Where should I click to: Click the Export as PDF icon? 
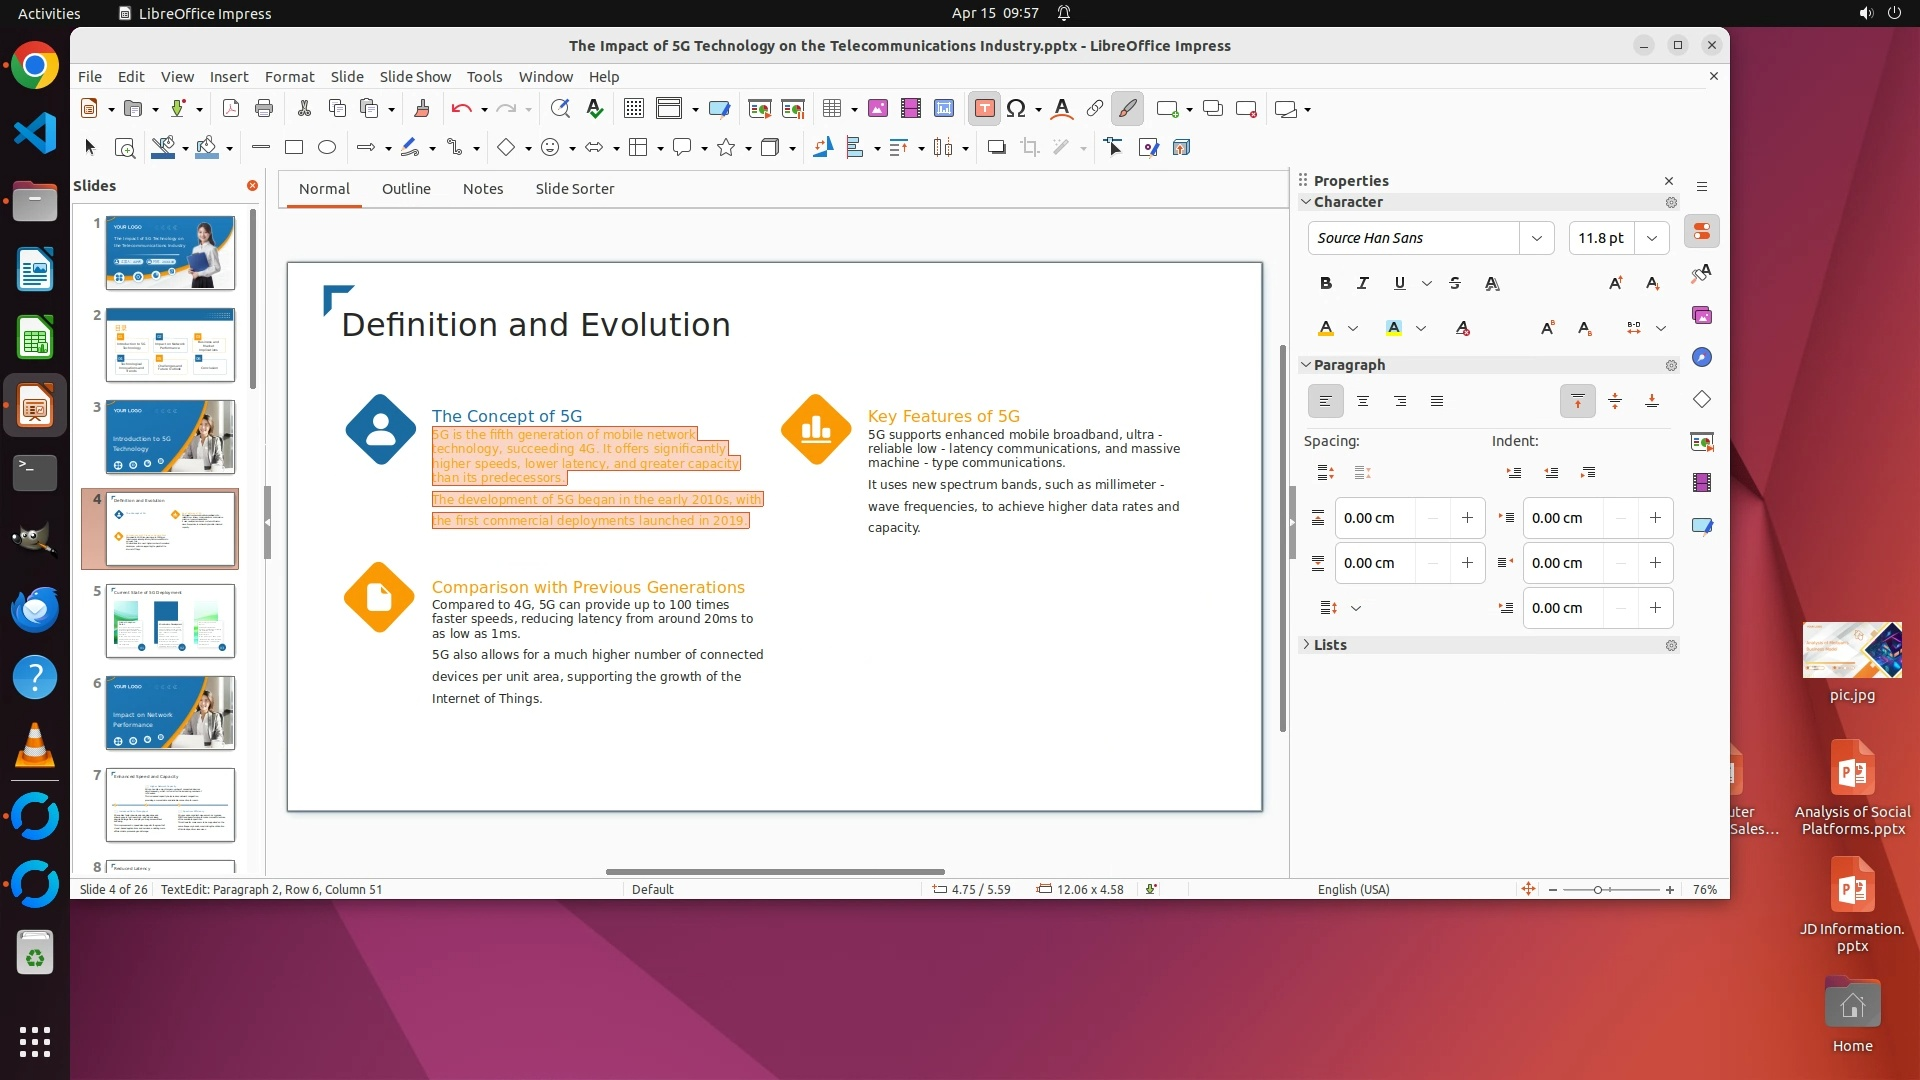(230, 109)
